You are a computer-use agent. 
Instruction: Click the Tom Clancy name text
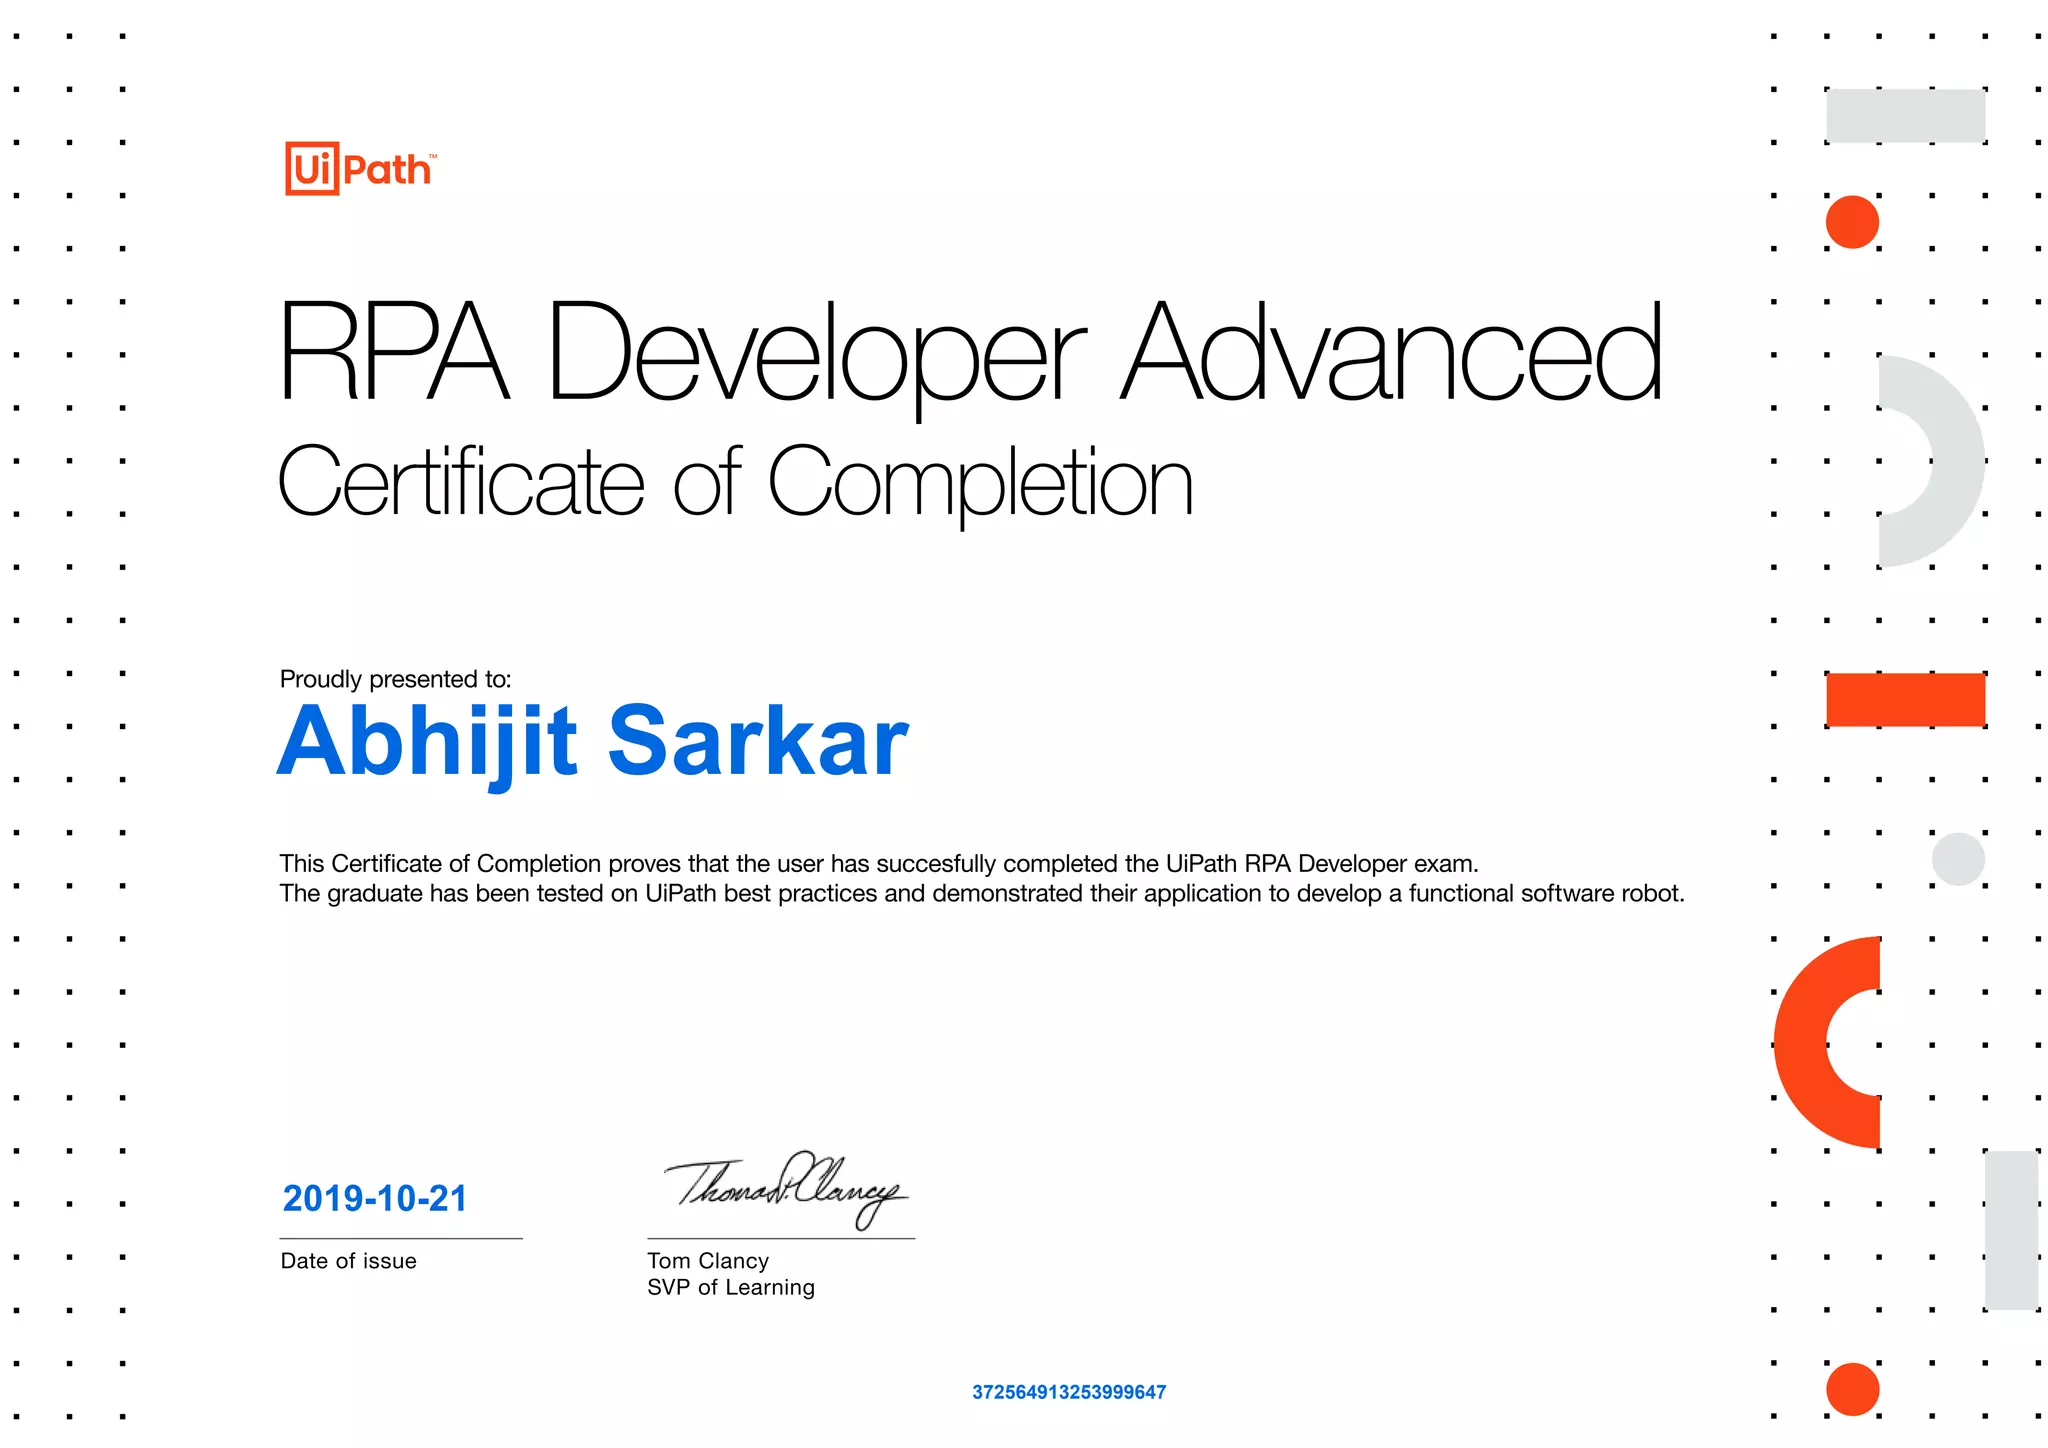(x=707, y=1261)
